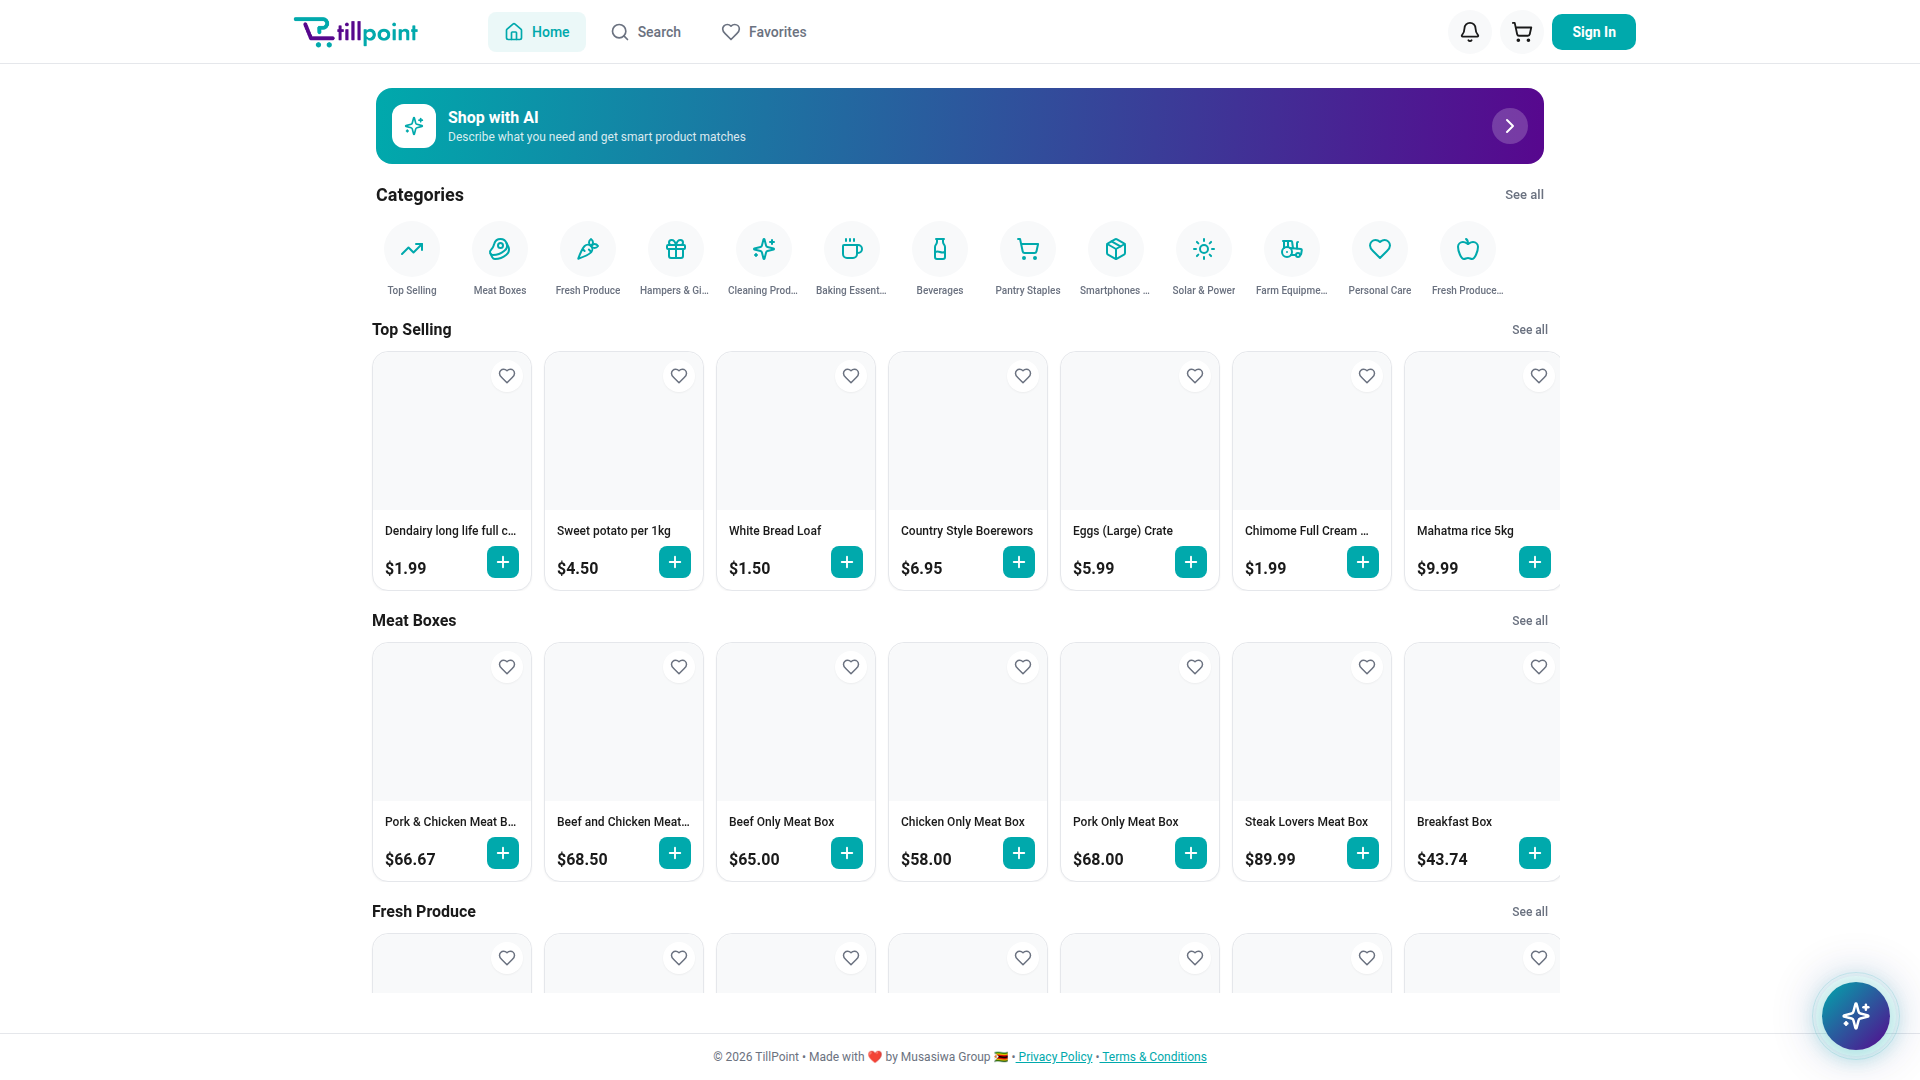Open the Farm Equipment category

coord(1292,249)
